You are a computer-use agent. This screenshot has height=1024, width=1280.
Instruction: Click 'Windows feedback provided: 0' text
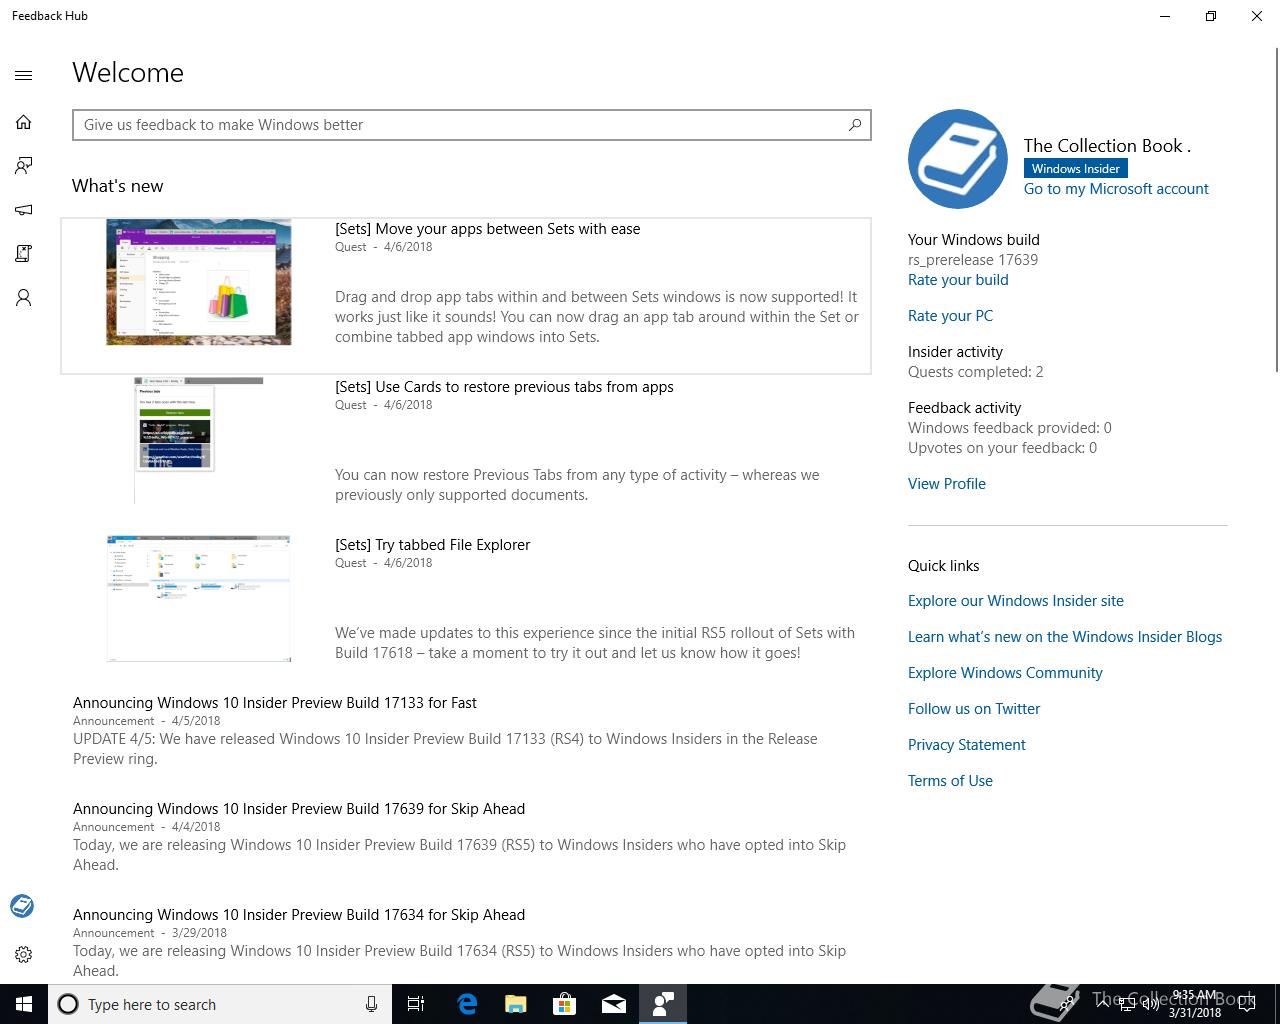coord(1010,428)
